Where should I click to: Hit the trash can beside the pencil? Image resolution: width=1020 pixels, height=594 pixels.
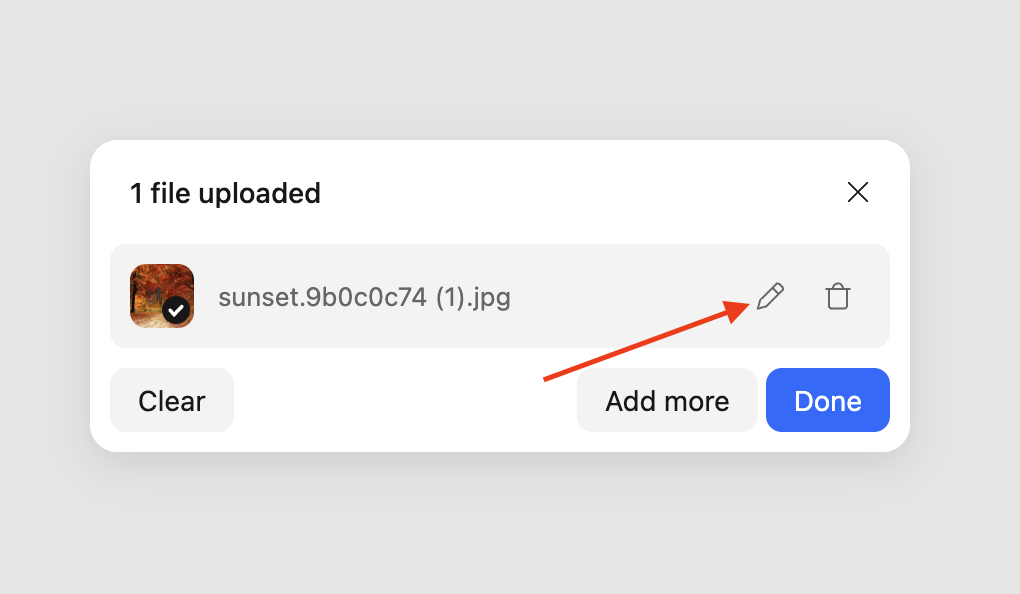[838, 296]
